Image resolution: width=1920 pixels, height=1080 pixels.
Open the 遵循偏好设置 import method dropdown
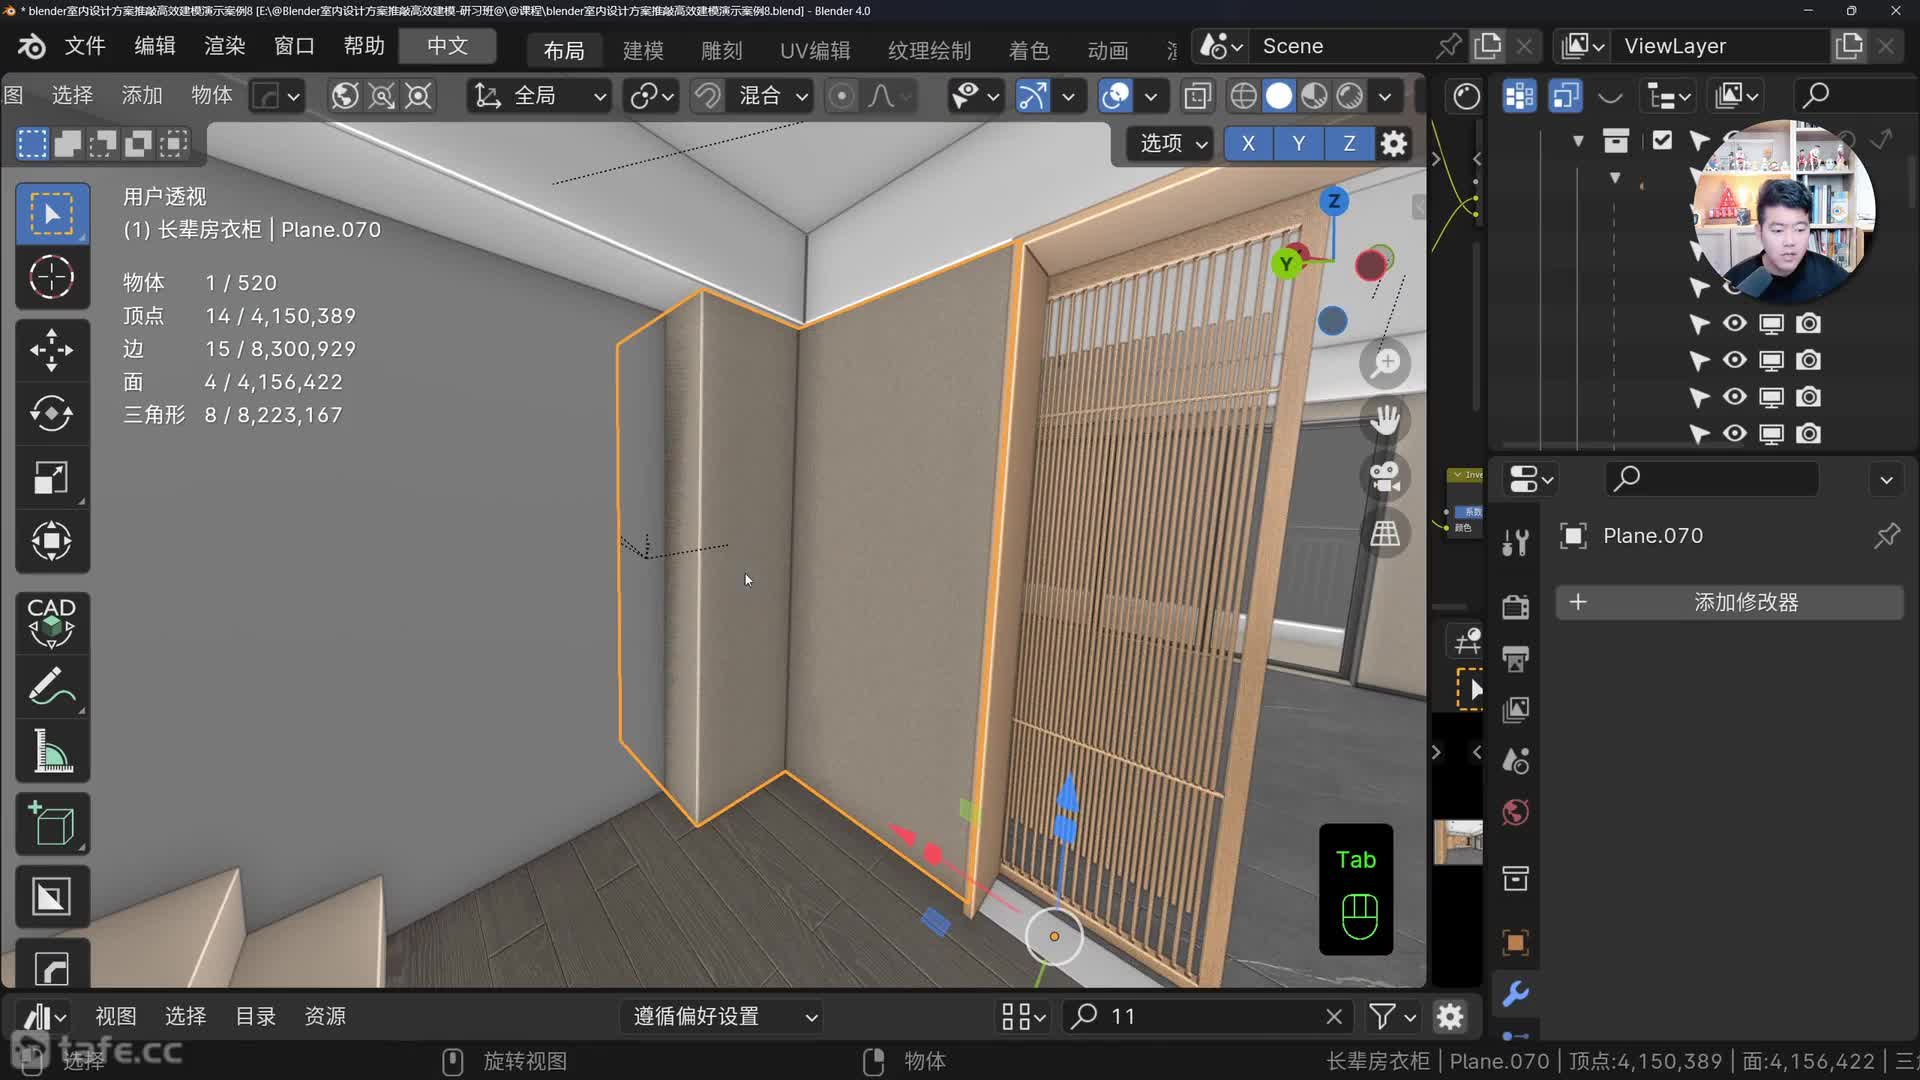[x=724, y=1017]
